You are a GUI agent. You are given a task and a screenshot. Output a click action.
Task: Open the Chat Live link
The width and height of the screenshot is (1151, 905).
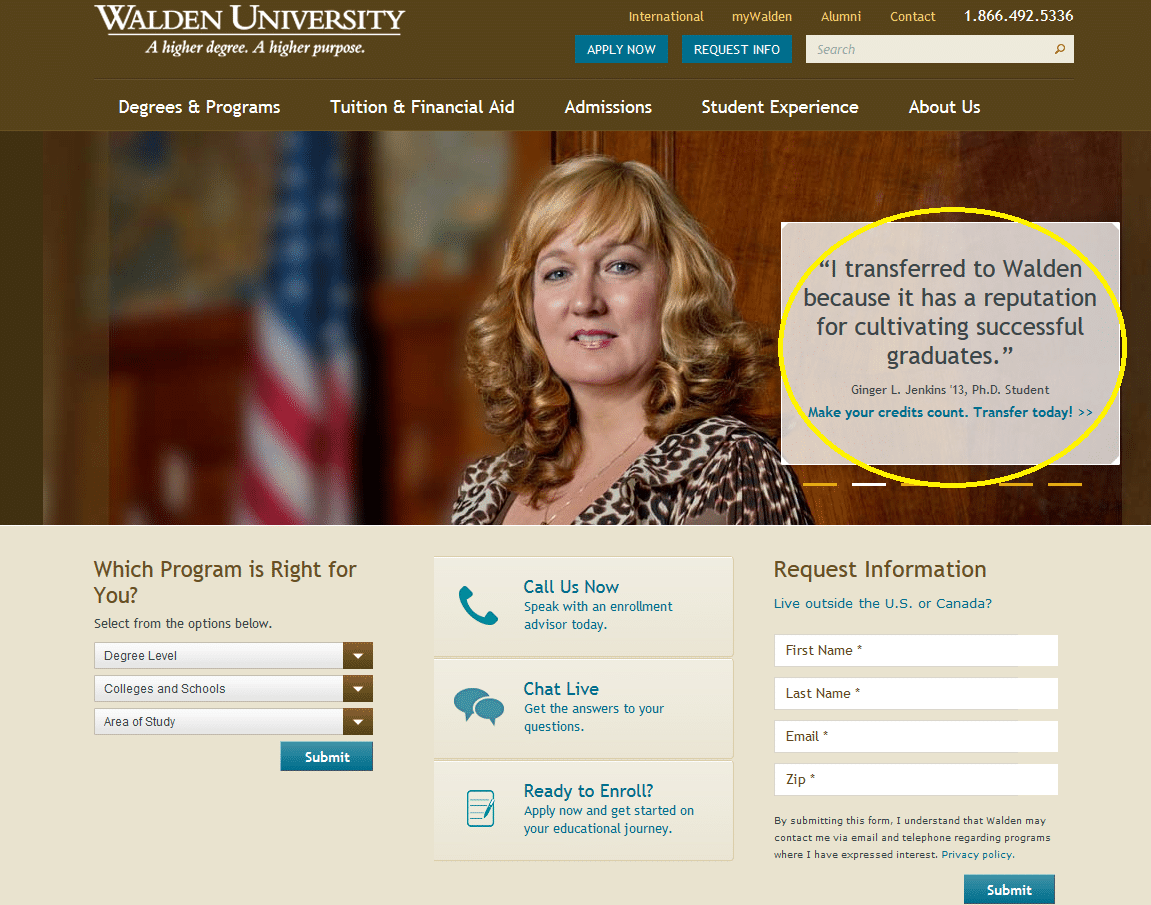tap(561, 689)
